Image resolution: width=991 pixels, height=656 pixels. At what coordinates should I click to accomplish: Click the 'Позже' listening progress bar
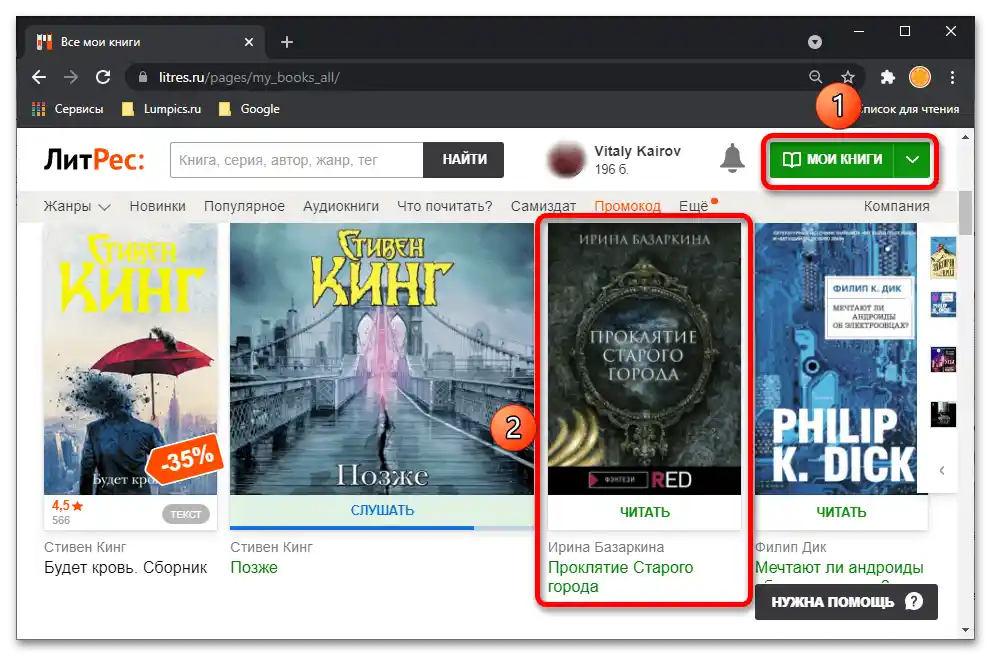[382, 528]
